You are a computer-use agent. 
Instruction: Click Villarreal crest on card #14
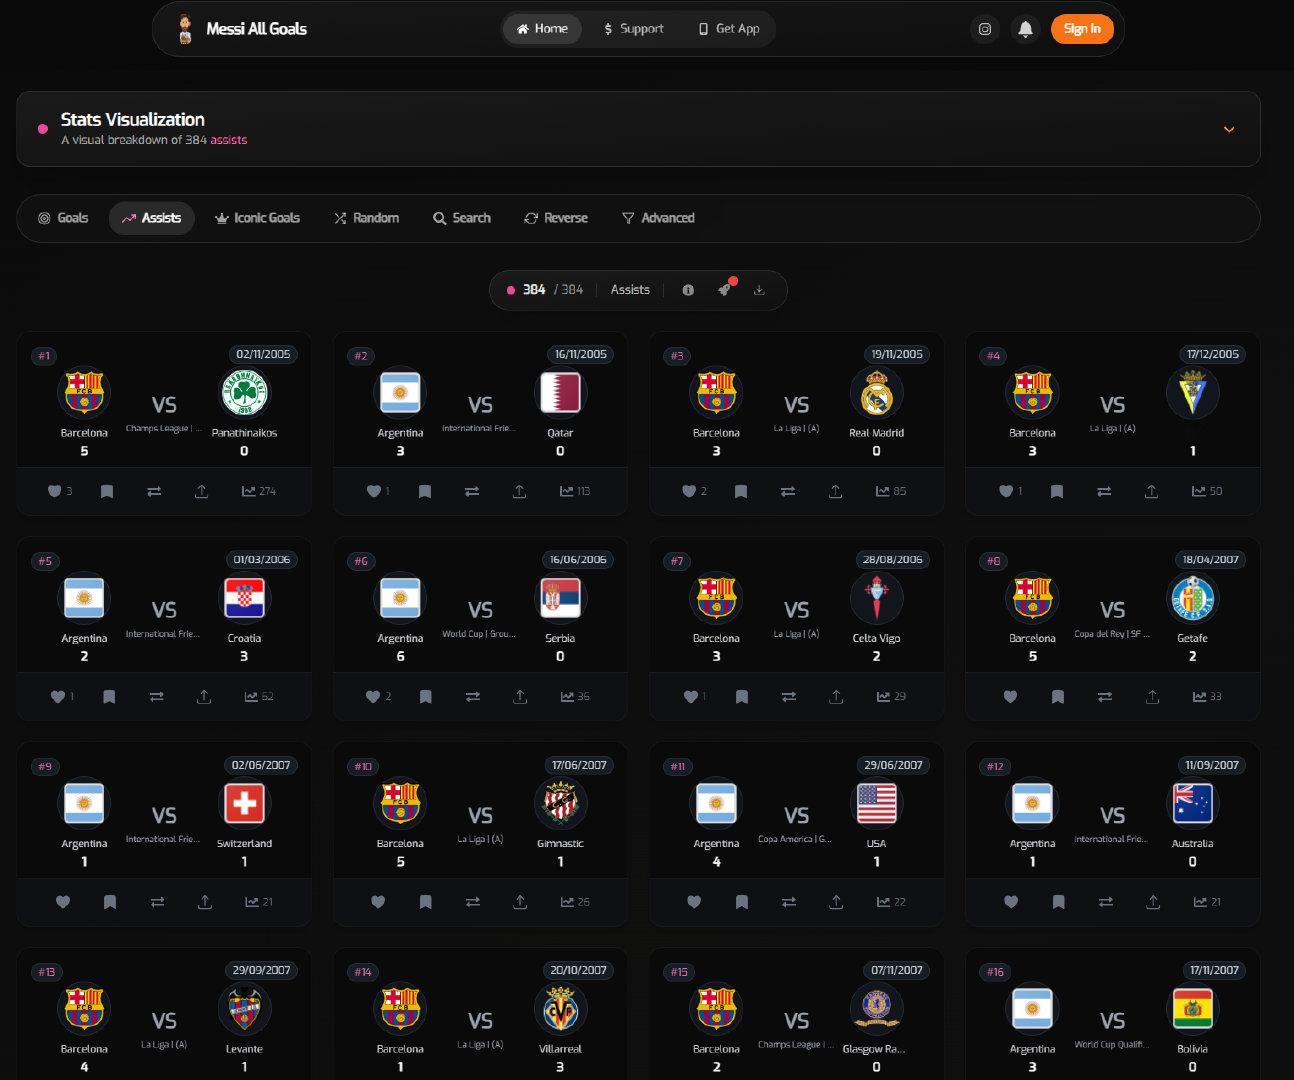coord(560,1009)
